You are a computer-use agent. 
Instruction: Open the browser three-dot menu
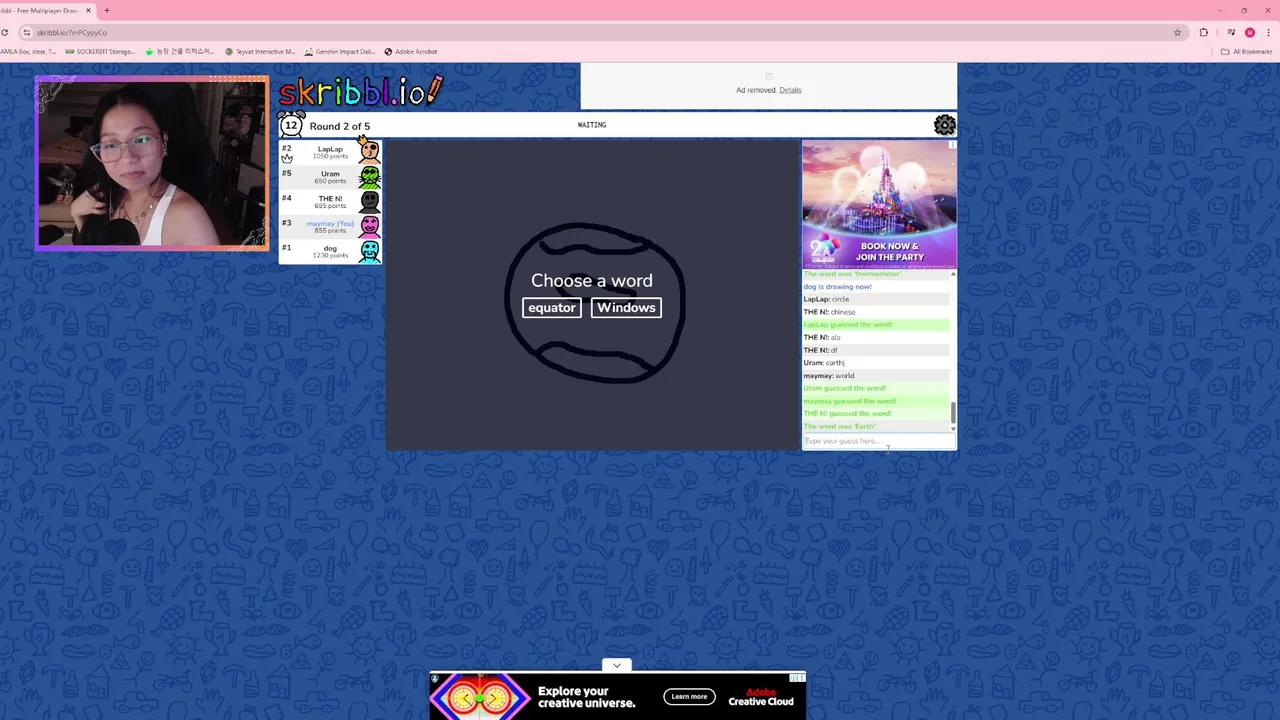pos(1268,33)
